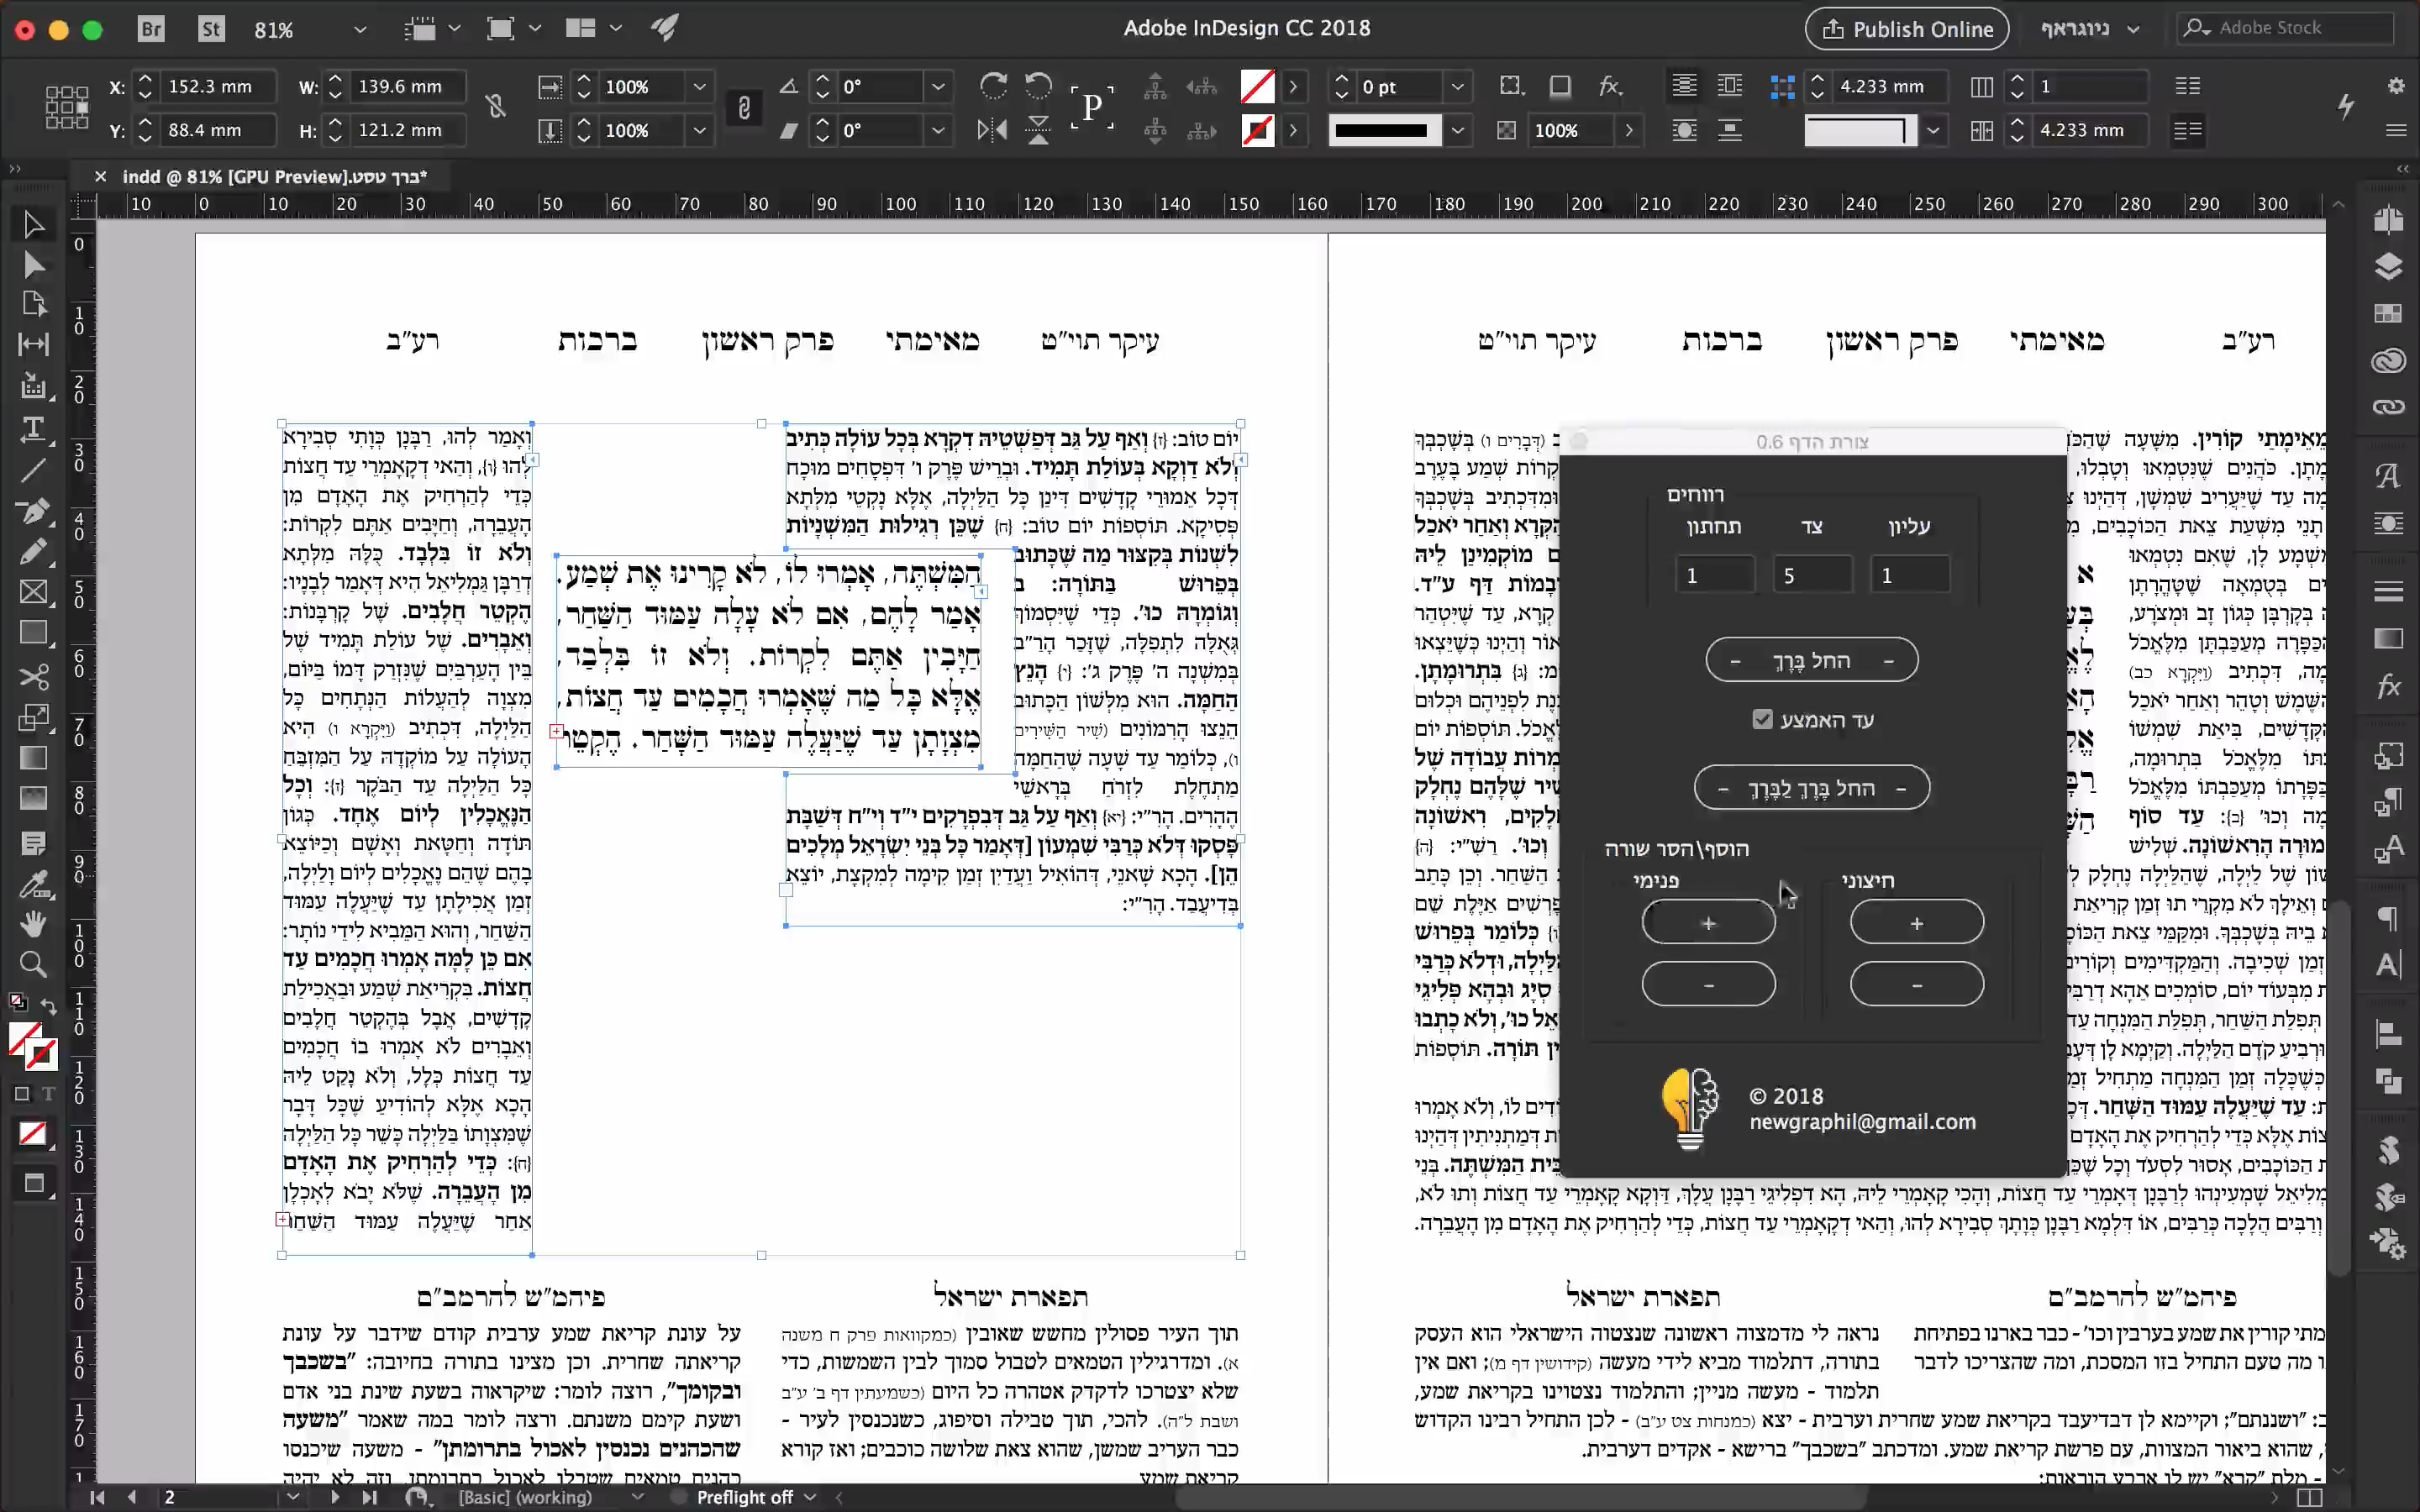Select the Hand tool
Viewport: 2420px width, 1512px height.
[33, 923]
